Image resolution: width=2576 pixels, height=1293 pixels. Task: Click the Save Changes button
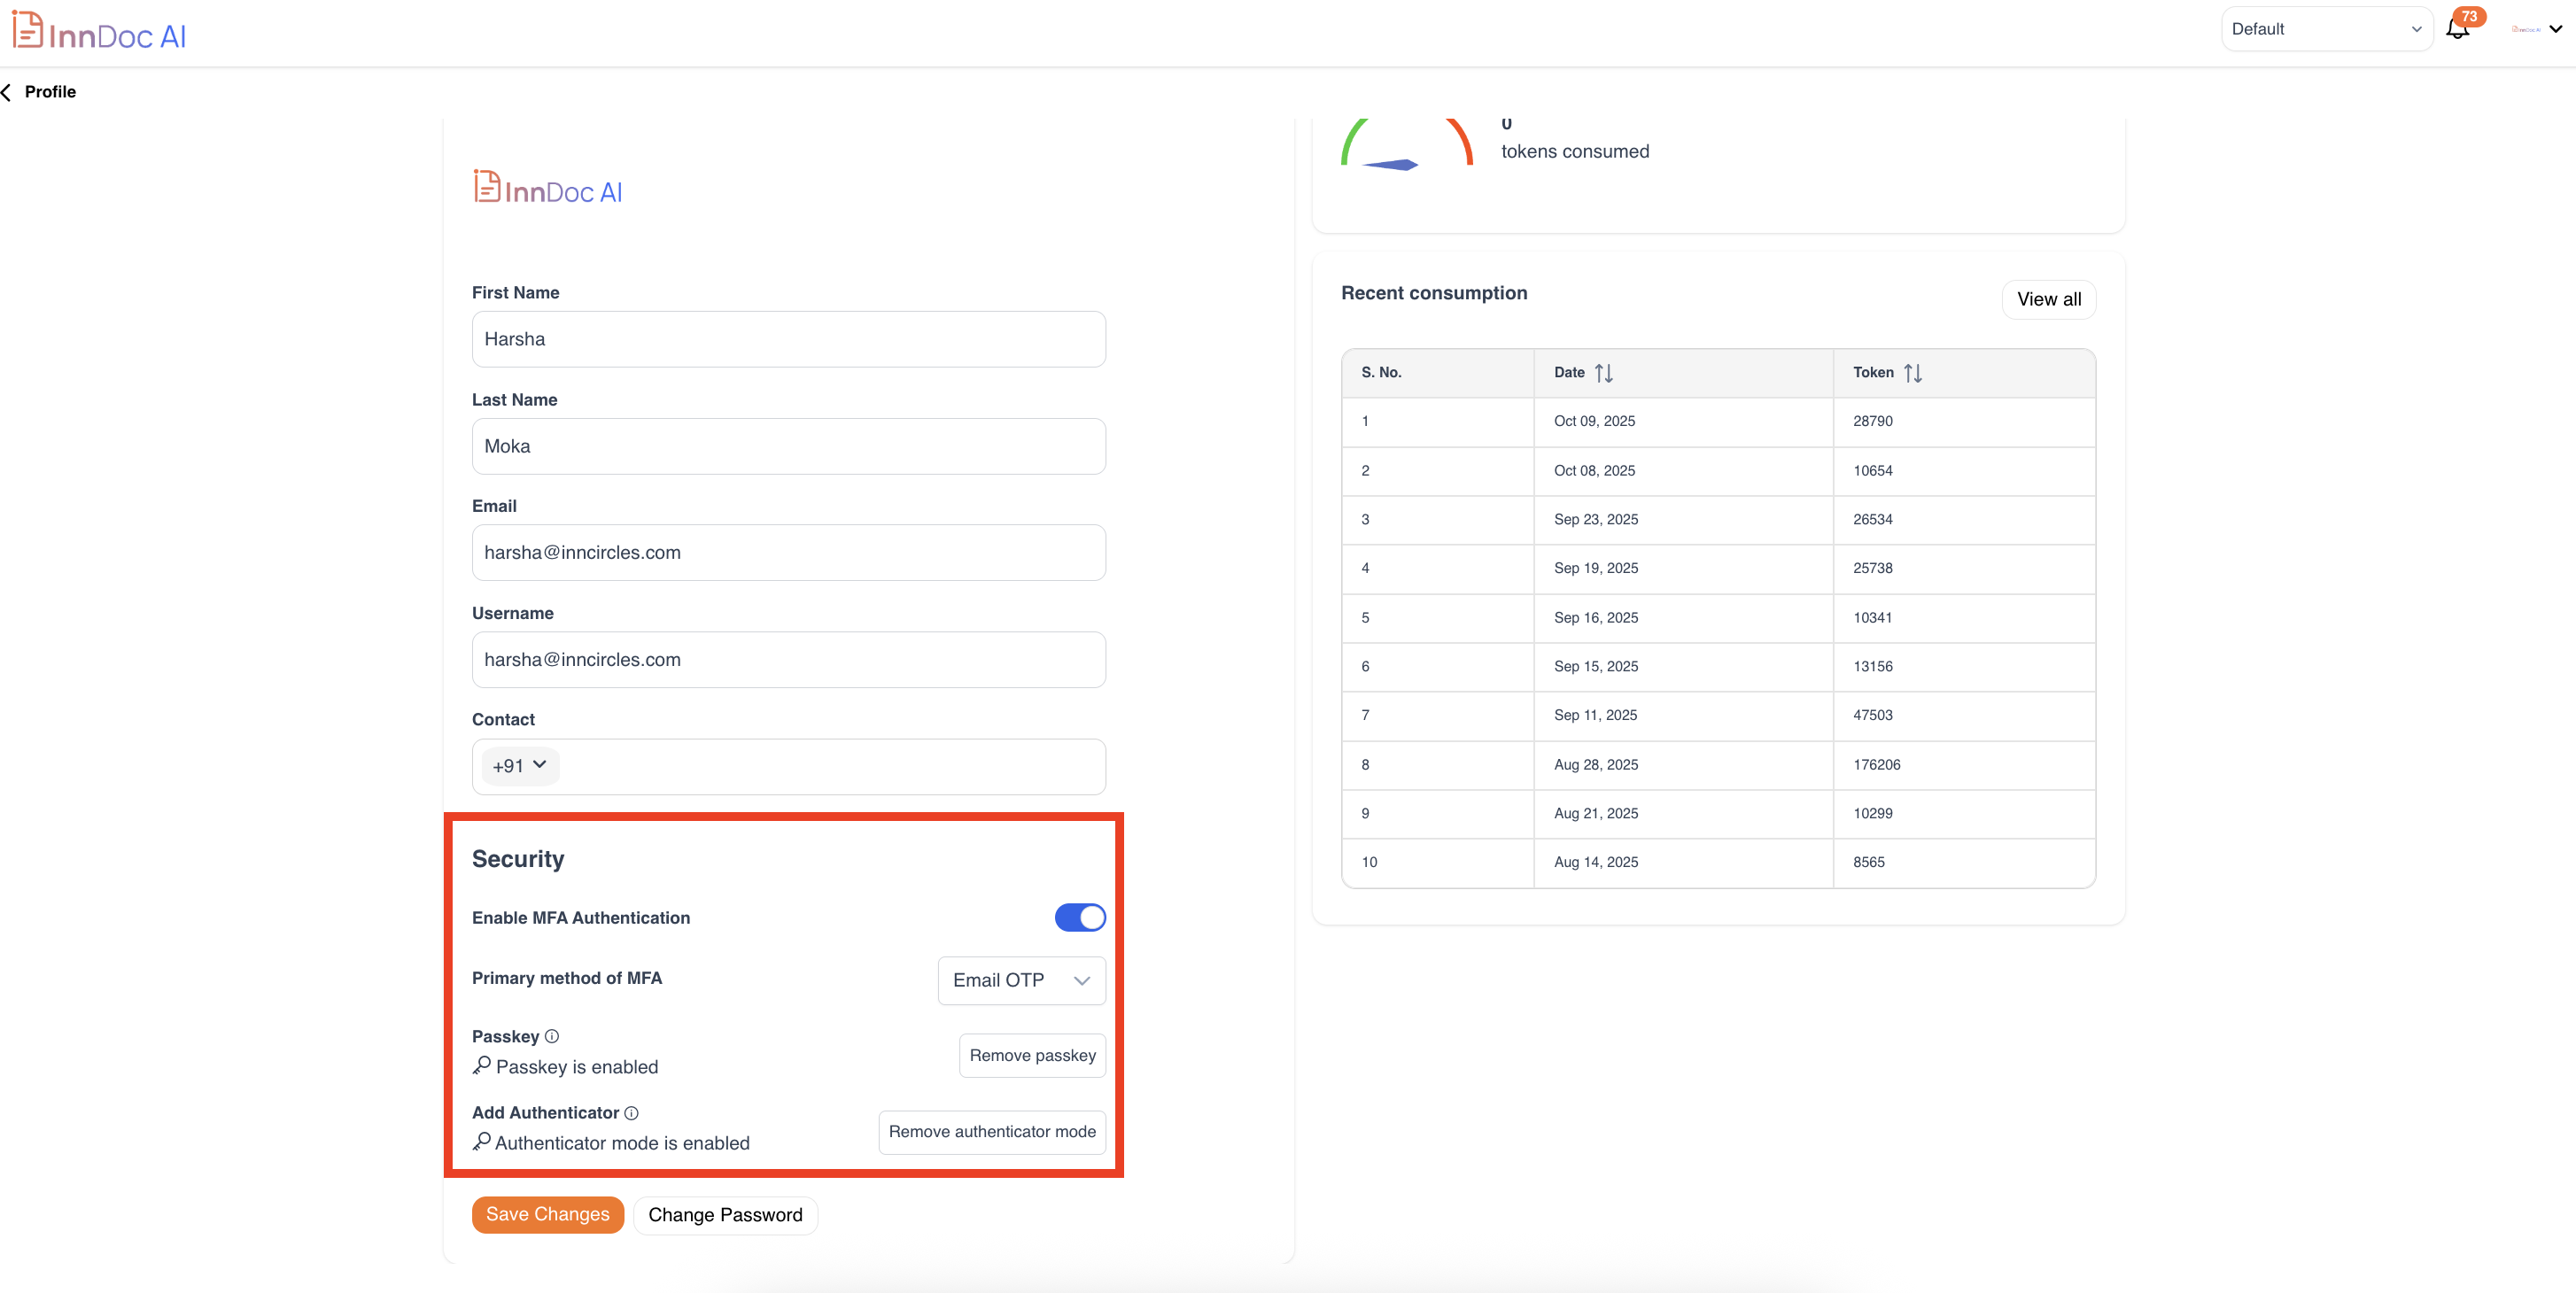click(547, 1214)
